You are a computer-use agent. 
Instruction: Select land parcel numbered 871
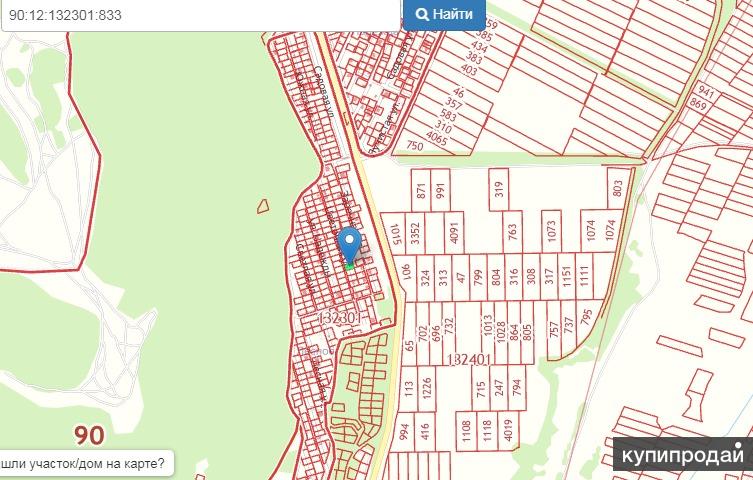pos(421,190)
